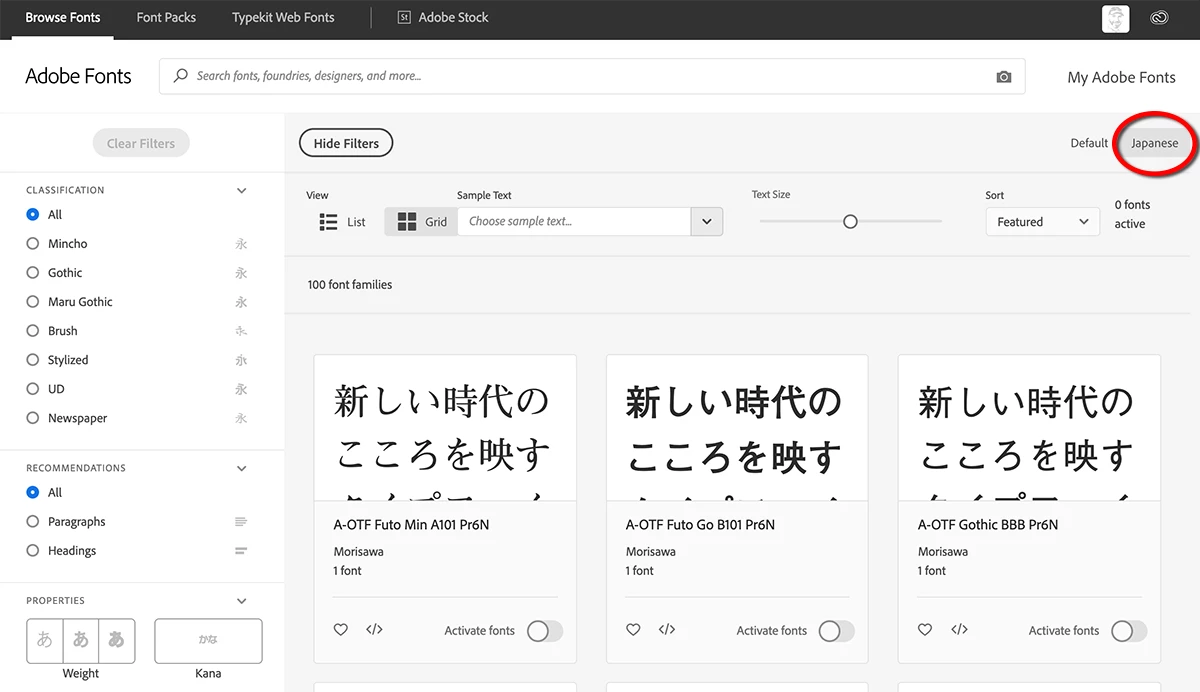The image size is (1200, 692).
Task: Select the Headings recommendation
Action: tap(33, 551)
